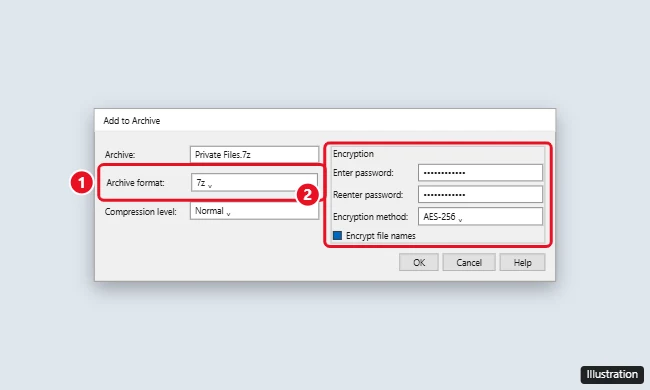Click the 'Encryption' group heading

[353, 154]
